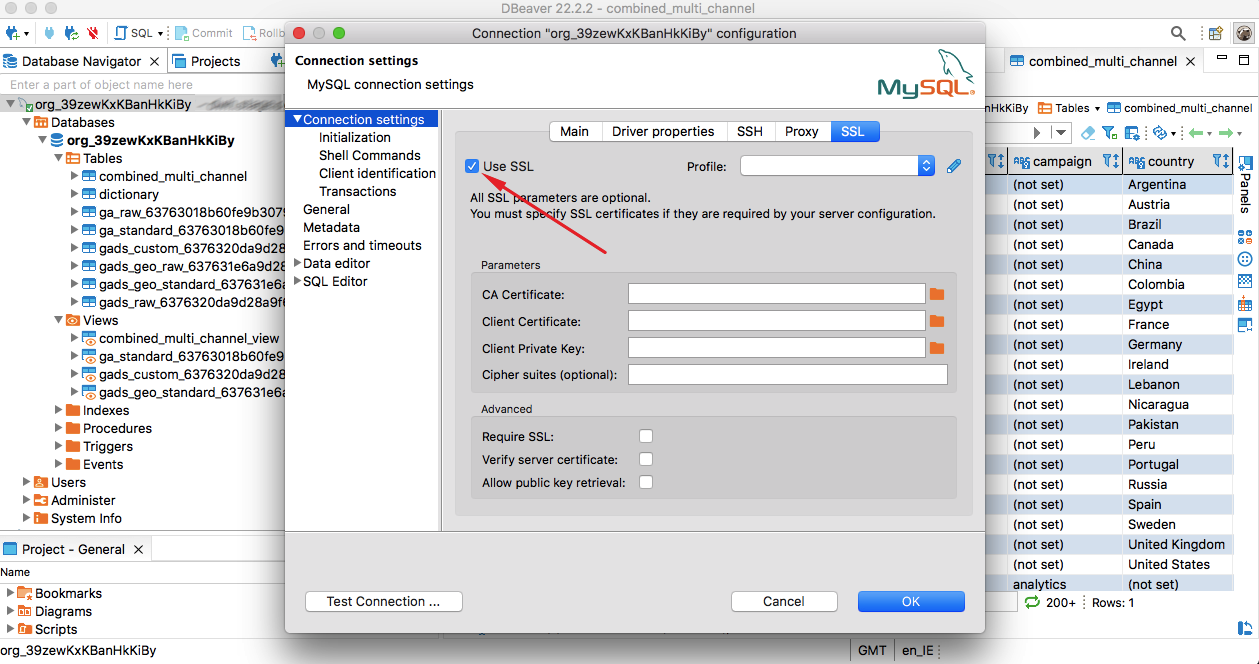Image resolution: width=1259 pixels, height=664 pixels.
Task: Select Errors and timeouts in settings tree
Action: pyautogui.click(x=362, y=245)
